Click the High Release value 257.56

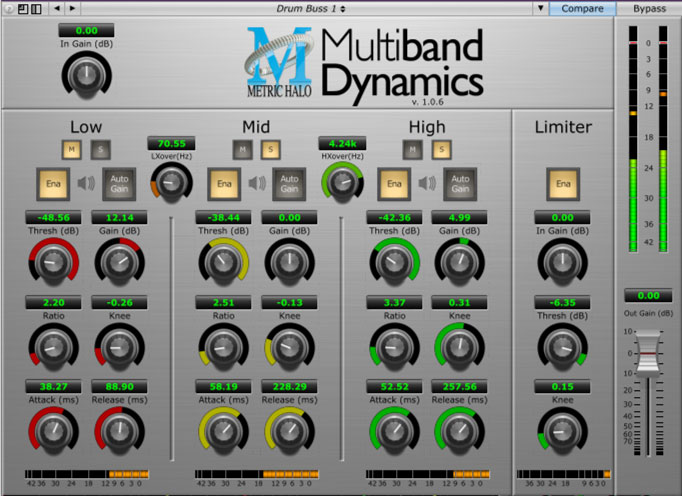pyautogui.click(x=460, y=386)
